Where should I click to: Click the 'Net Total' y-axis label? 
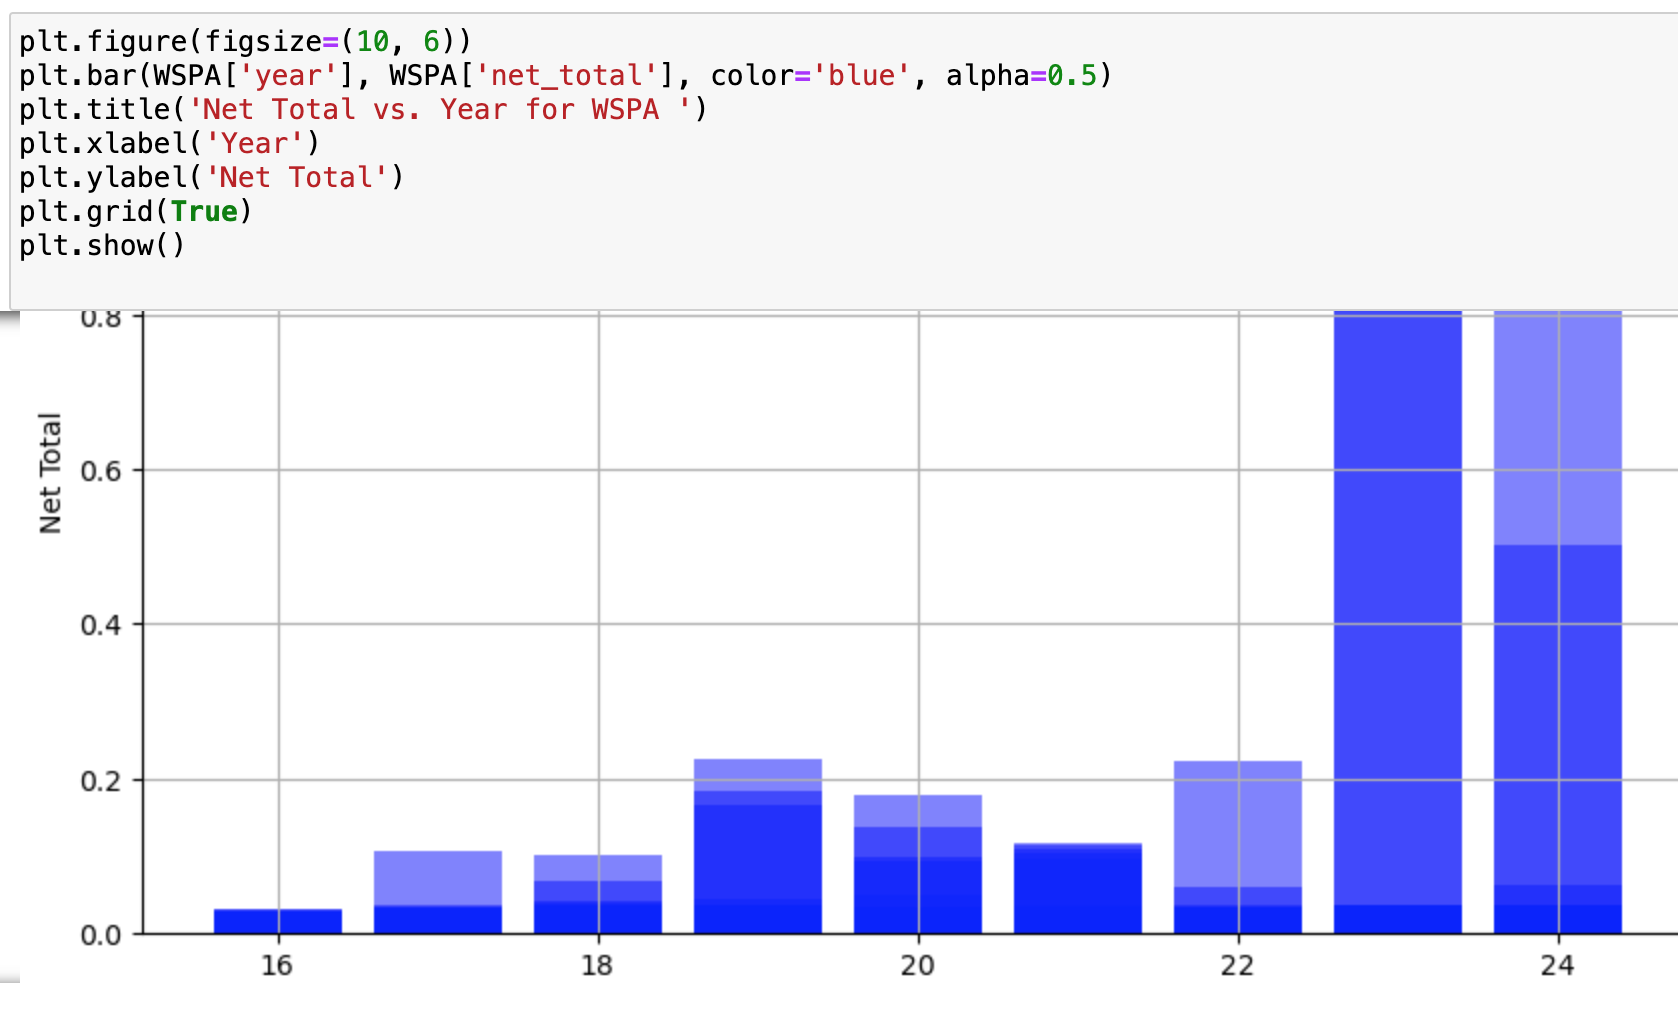click(x=50, y=473)
